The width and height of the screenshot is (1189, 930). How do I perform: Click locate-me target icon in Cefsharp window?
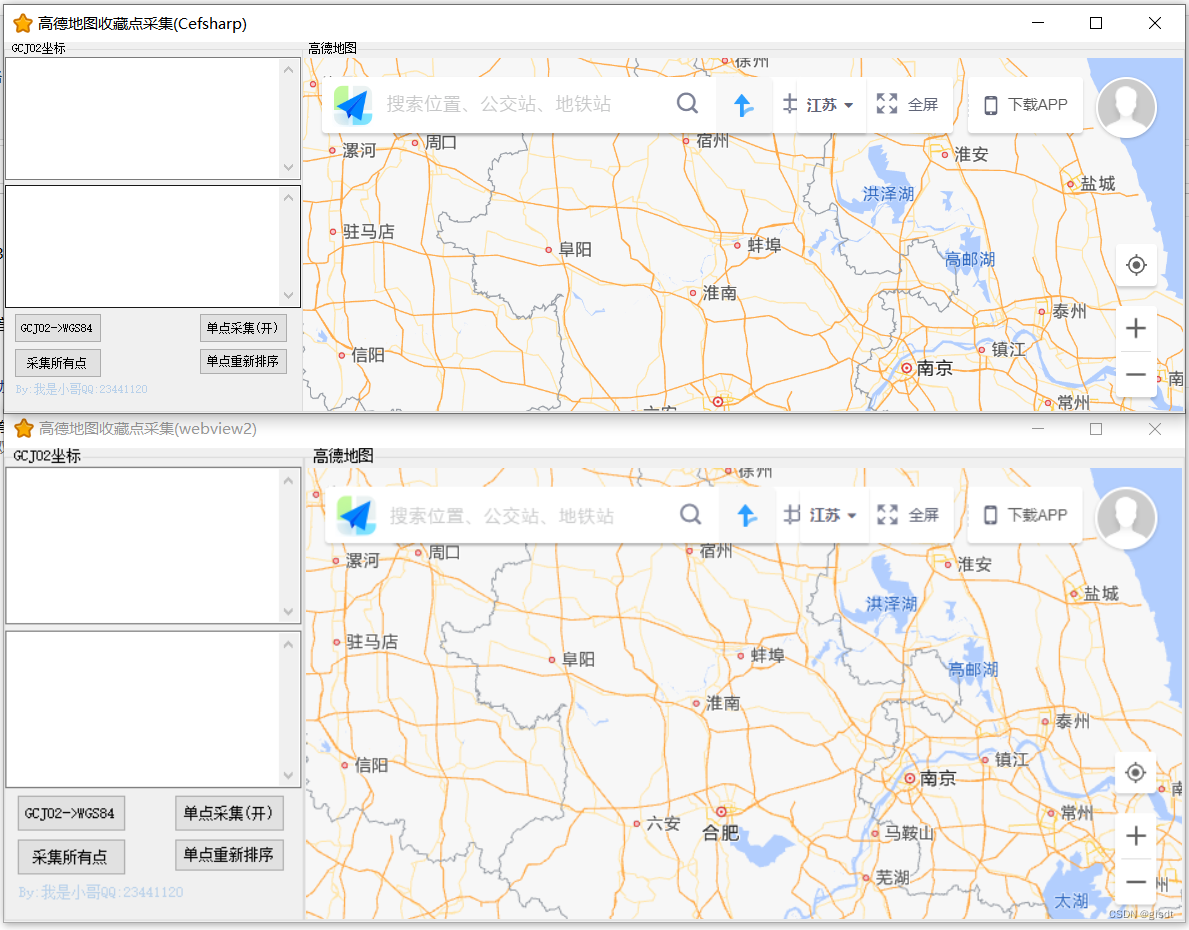[x=1136, y=265]
